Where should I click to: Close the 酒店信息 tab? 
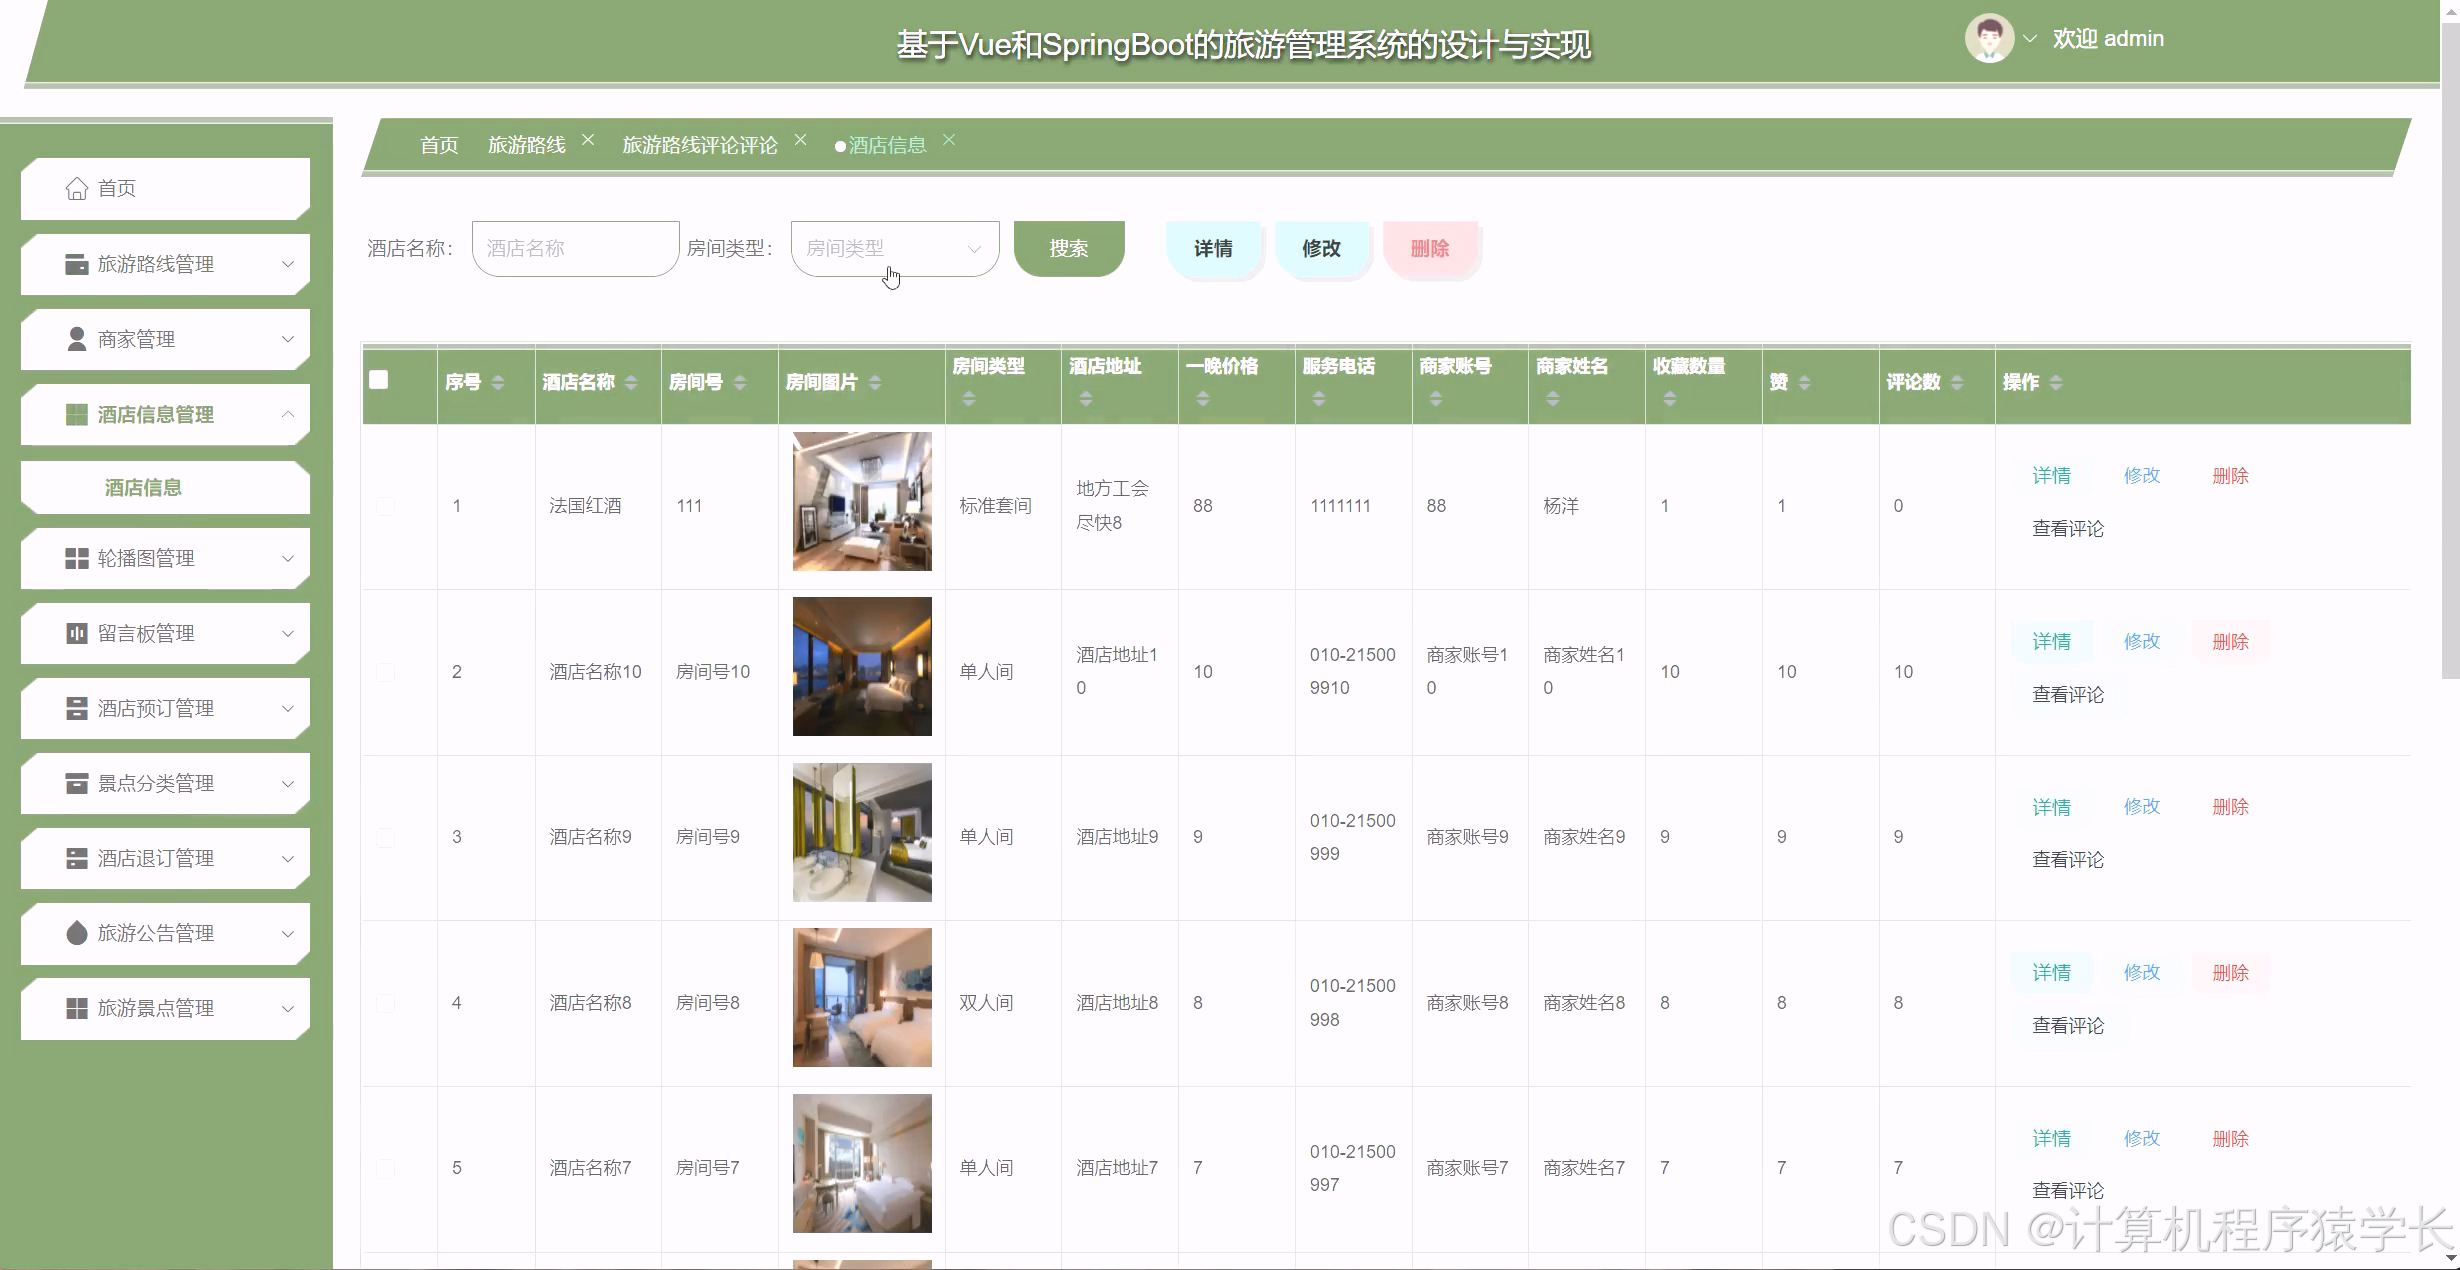pyautogui.click(x=949, y=140)
